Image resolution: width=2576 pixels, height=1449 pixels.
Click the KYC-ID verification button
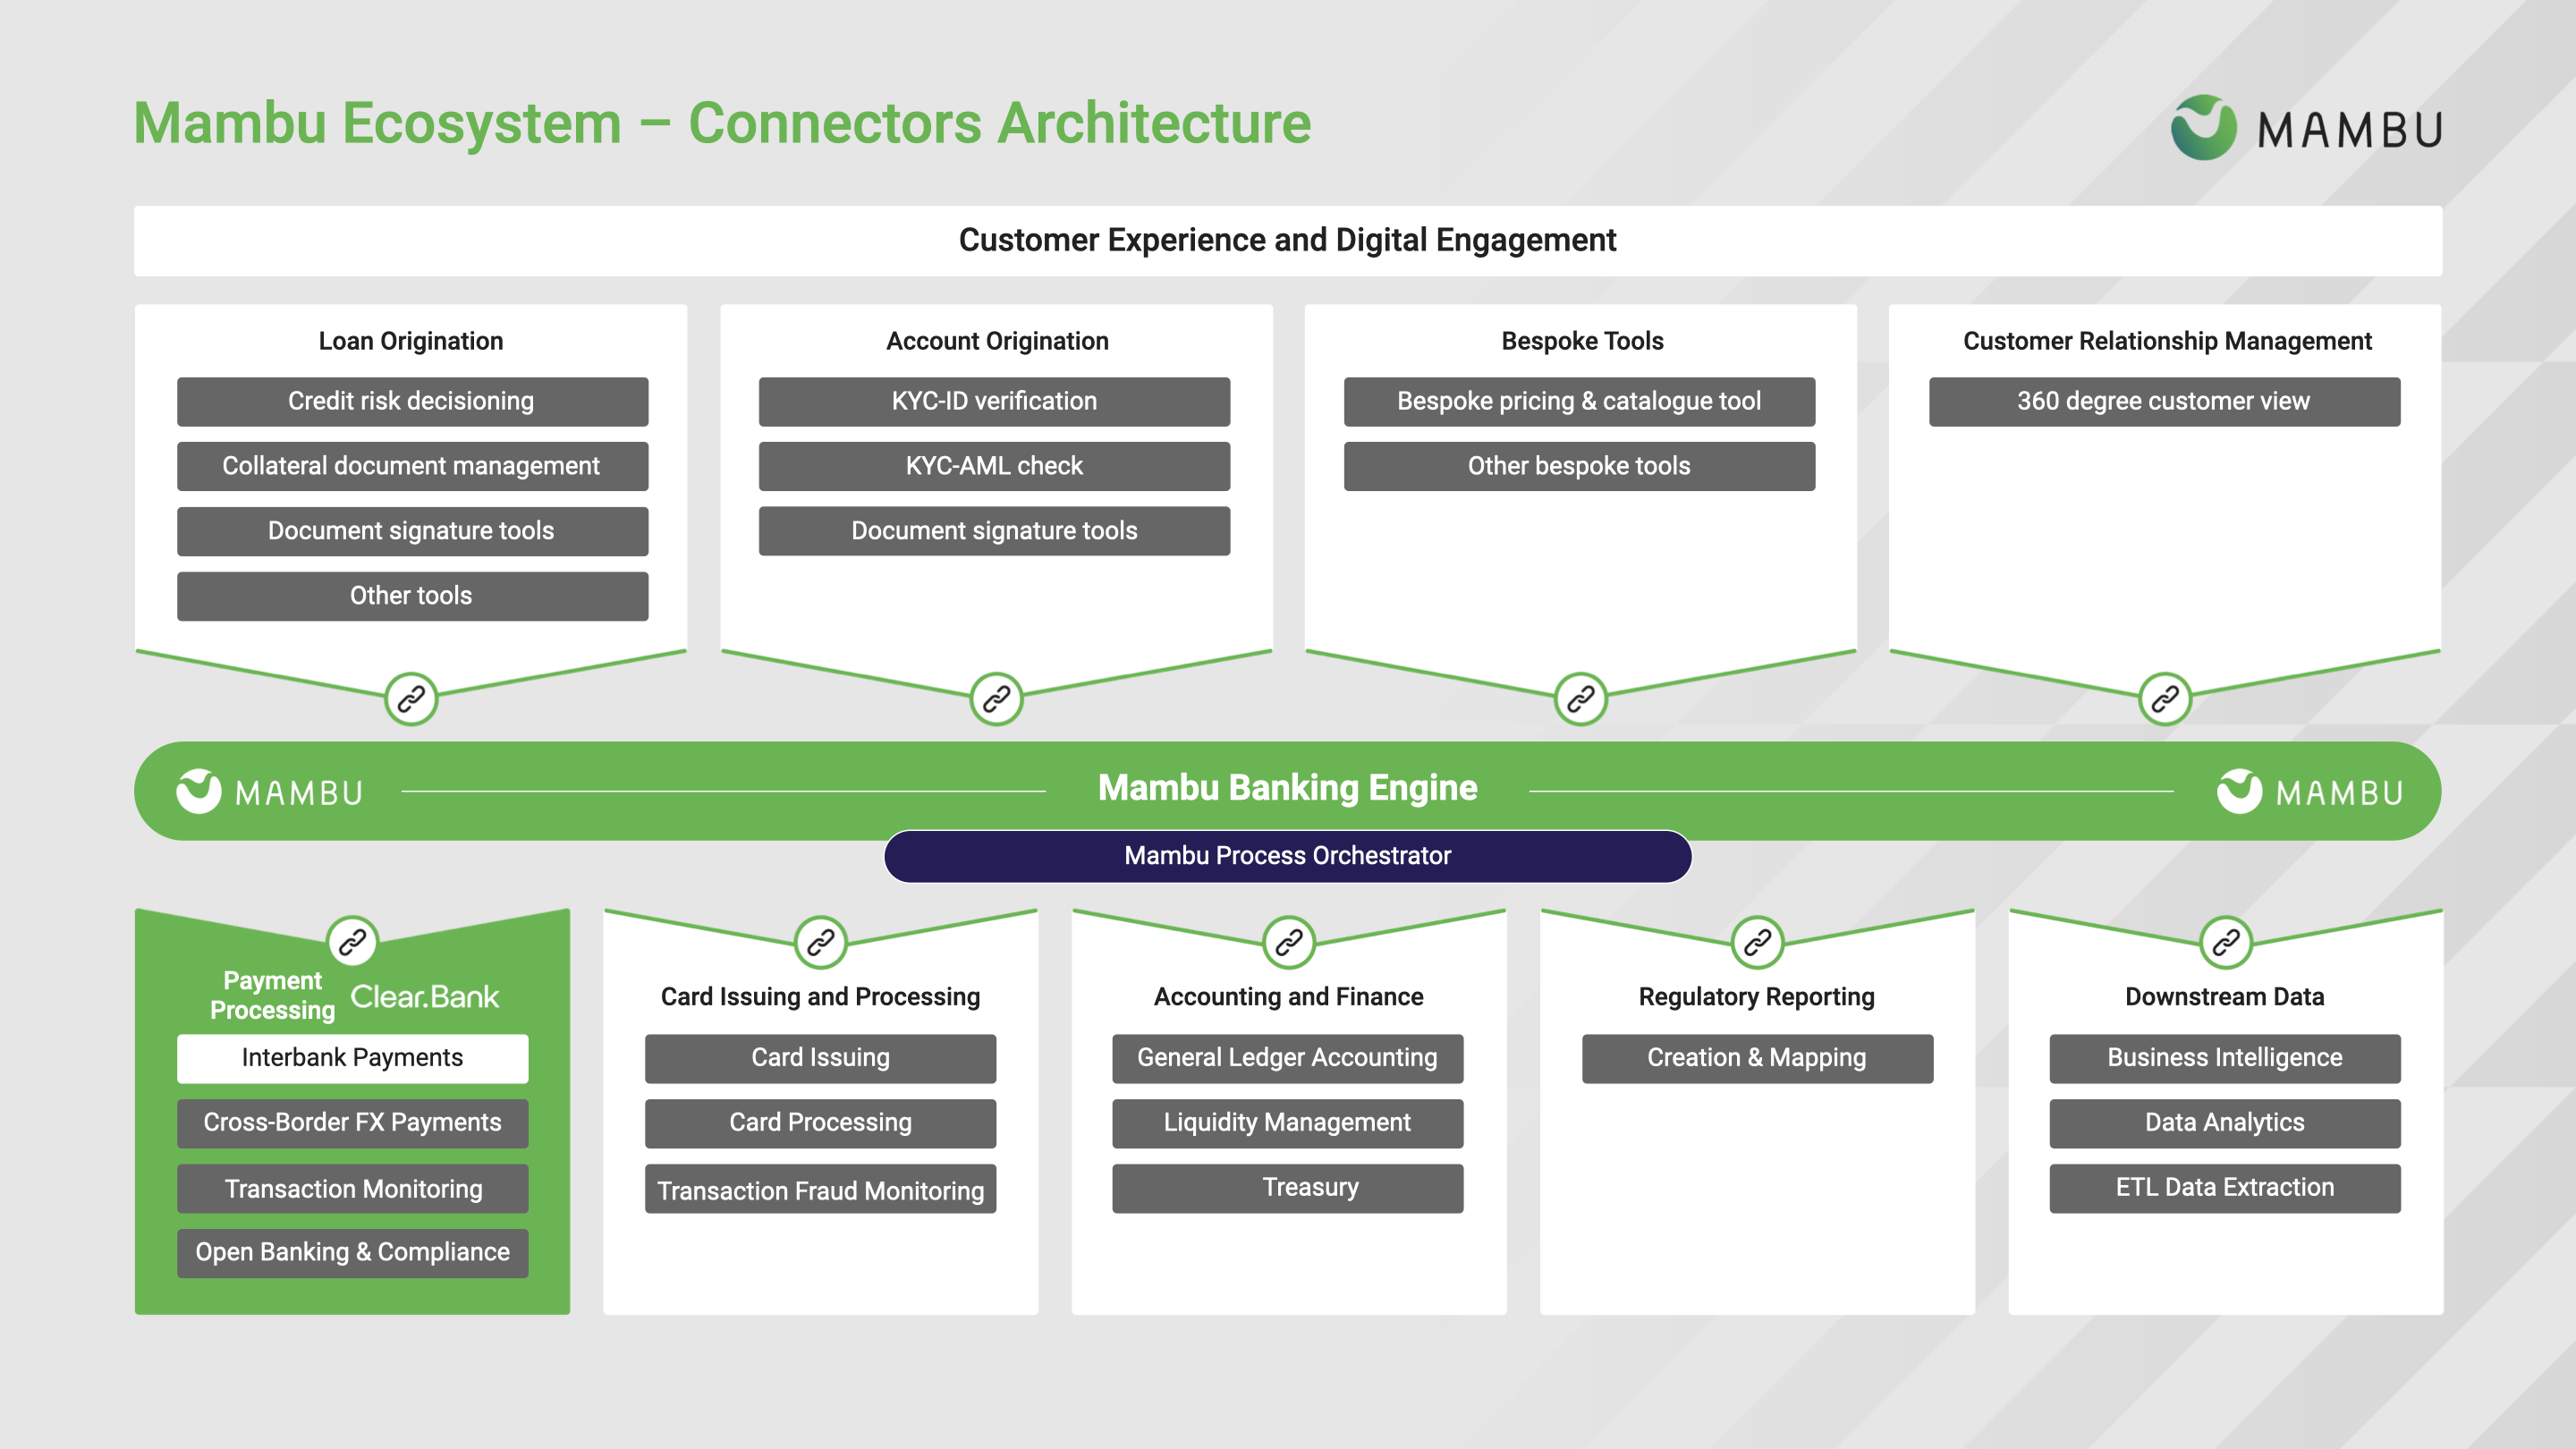995,402
